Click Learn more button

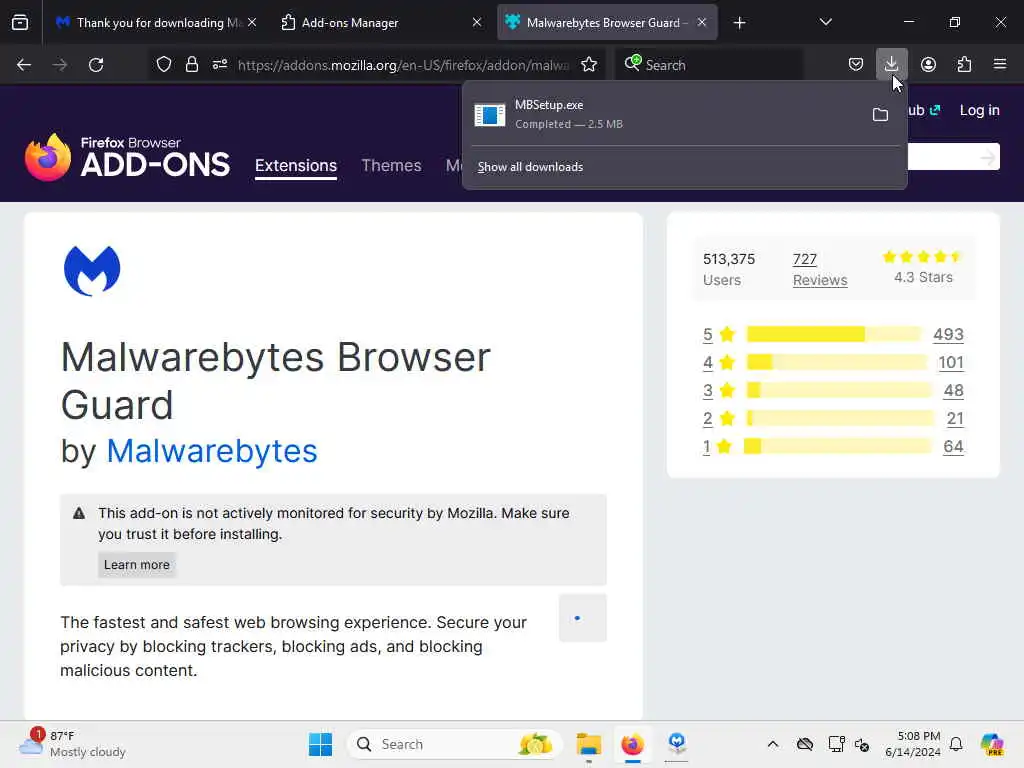[136, 565]
